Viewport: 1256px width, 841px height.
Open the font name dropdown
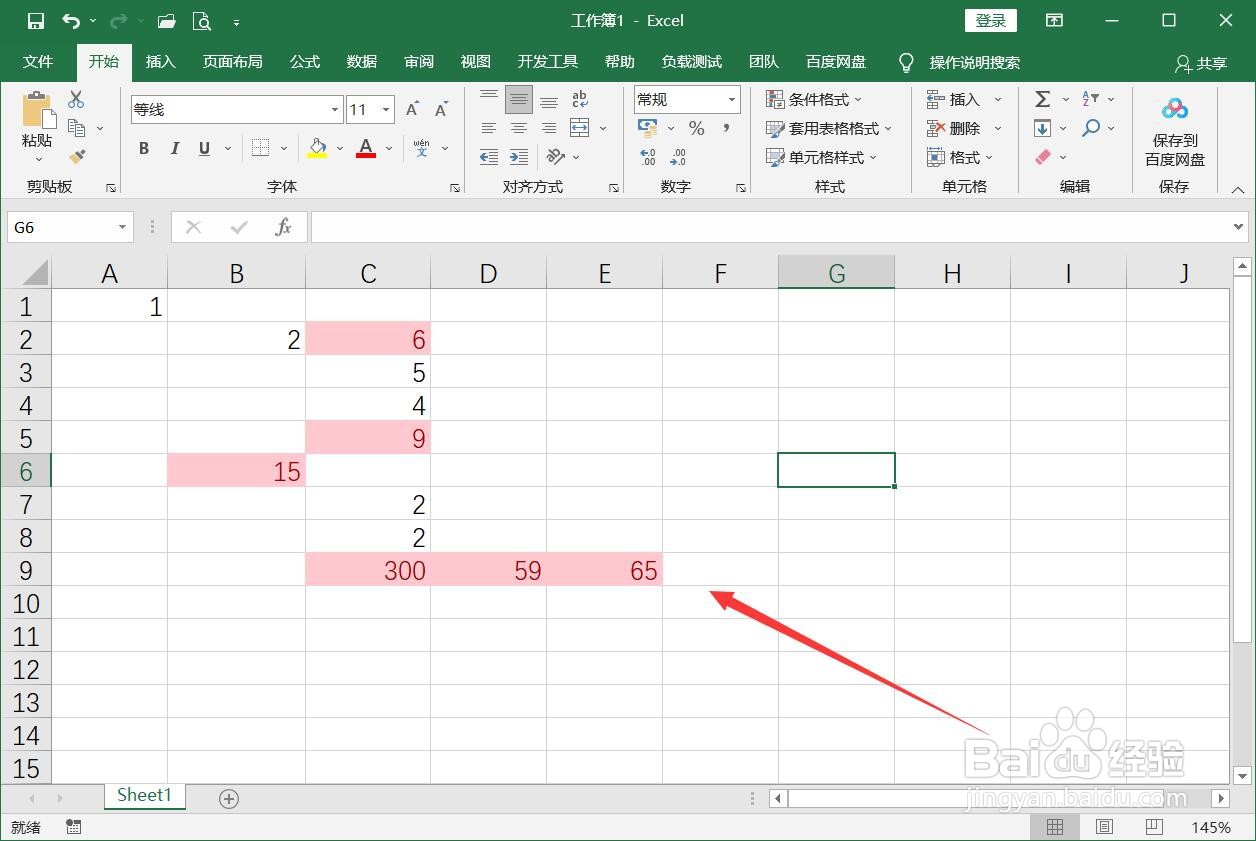pos(335,110)
